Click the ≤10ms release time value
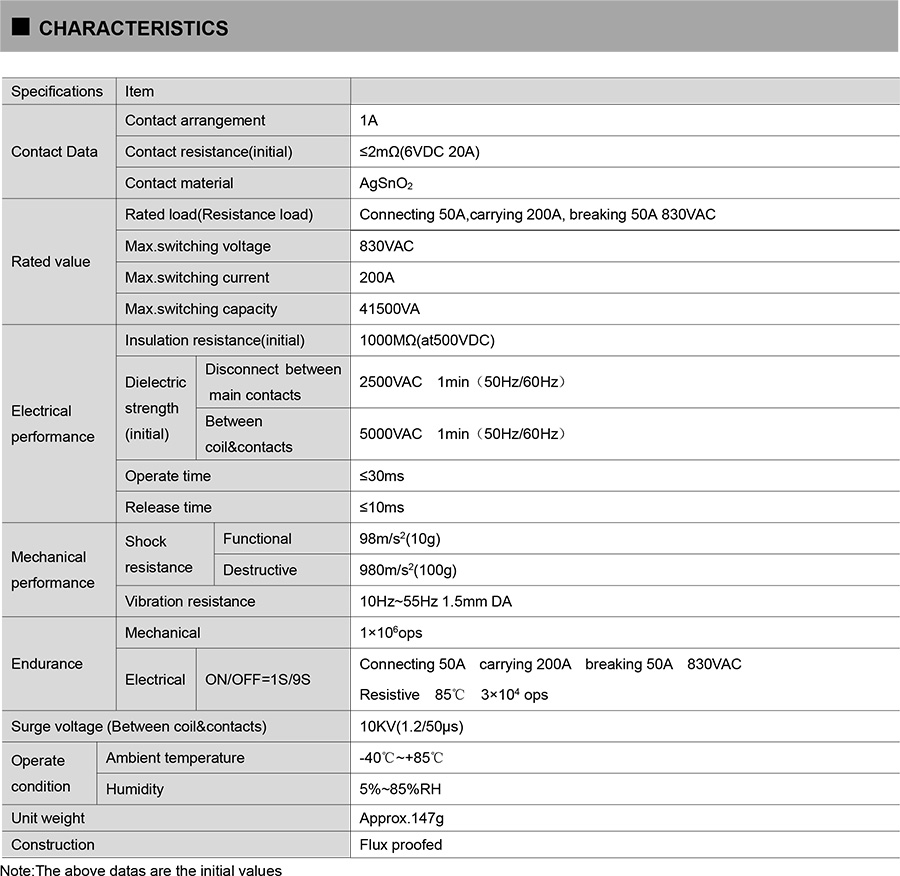The width and height of the screenshot is (900, 876). pyautogui.click(x=381, y=507)
